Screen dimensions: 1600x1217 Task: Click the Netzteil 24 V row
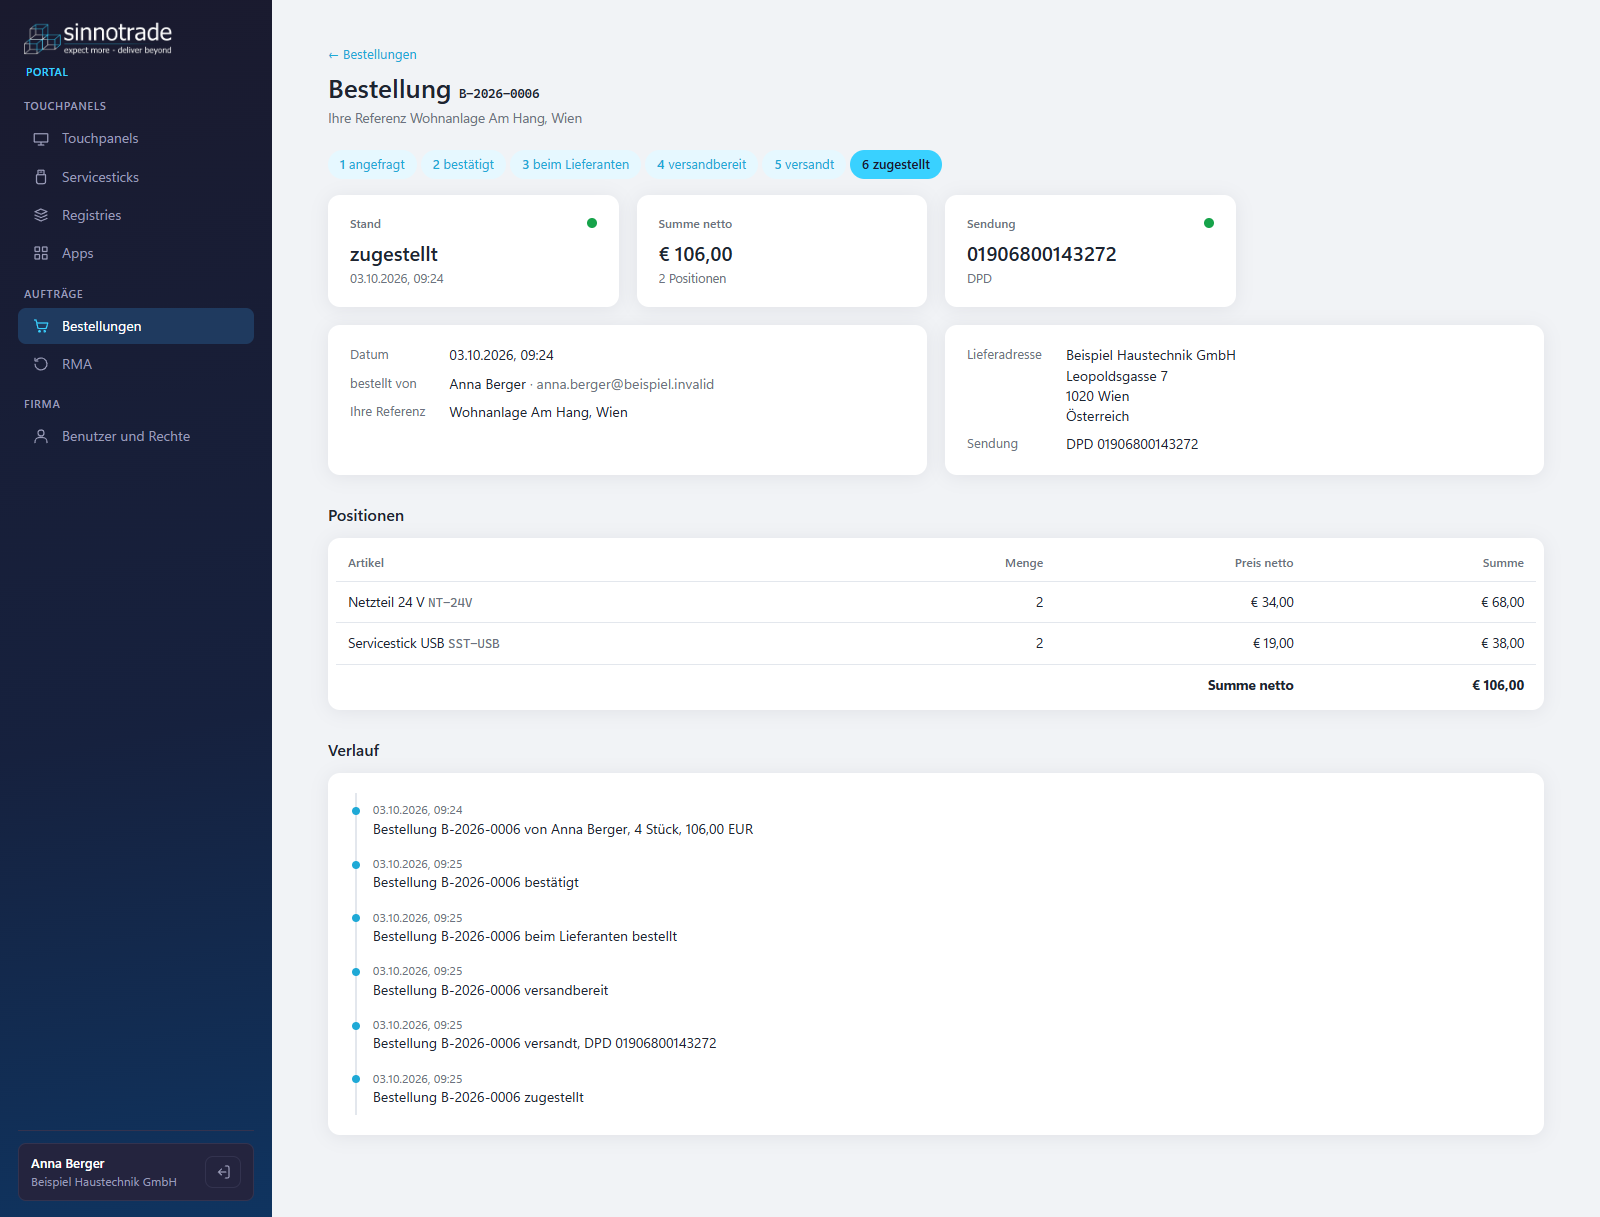pos(936,602)
